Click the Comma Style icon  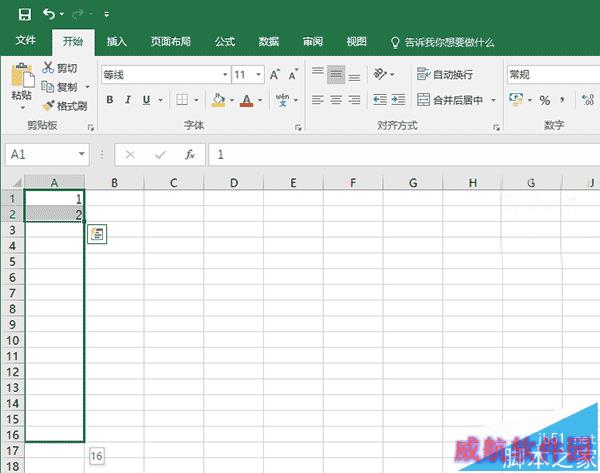562,100
